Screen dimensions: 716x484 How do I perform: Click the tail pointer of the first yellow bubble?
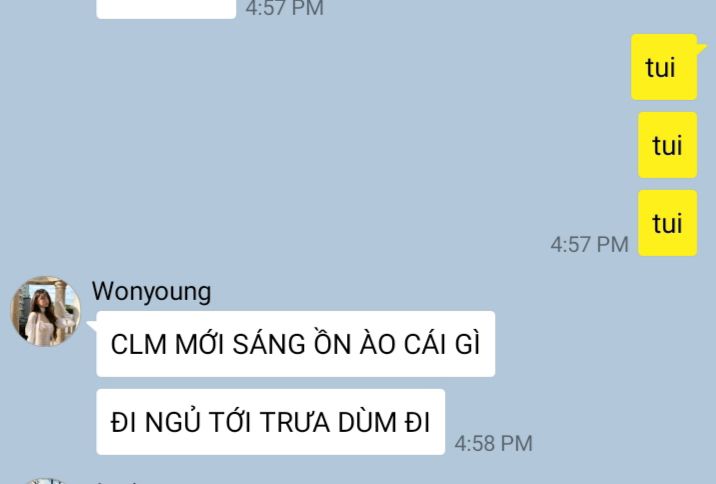(x=702, y=47)
